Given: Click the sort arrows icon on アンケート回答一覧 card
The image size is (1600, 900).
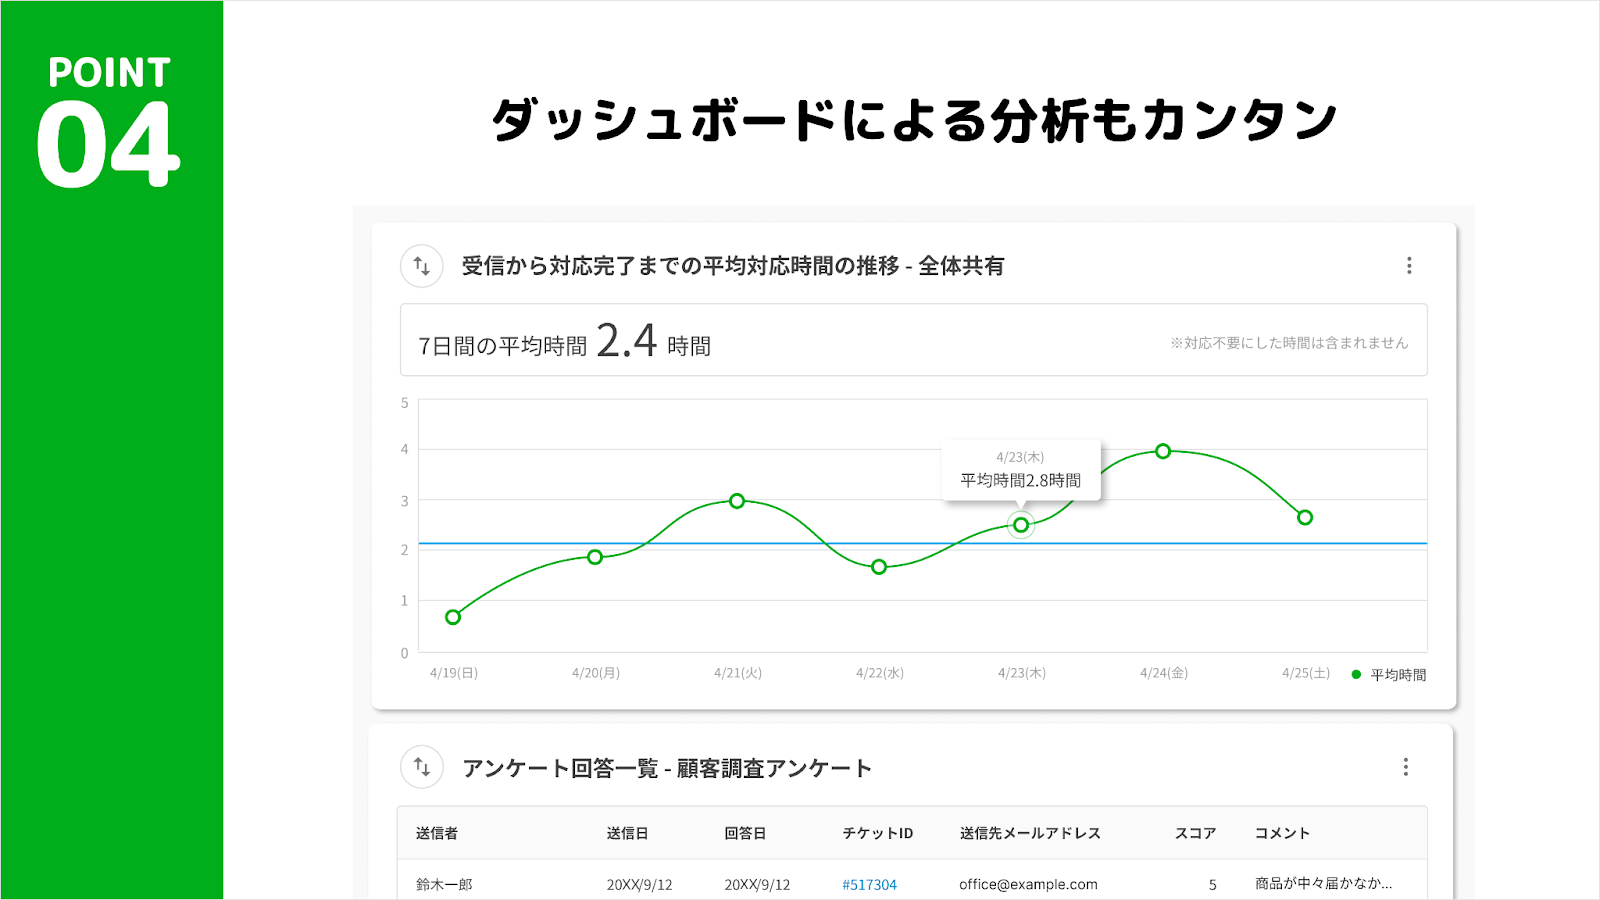Looking at the screenshot, I should click(x=422, y=767).
